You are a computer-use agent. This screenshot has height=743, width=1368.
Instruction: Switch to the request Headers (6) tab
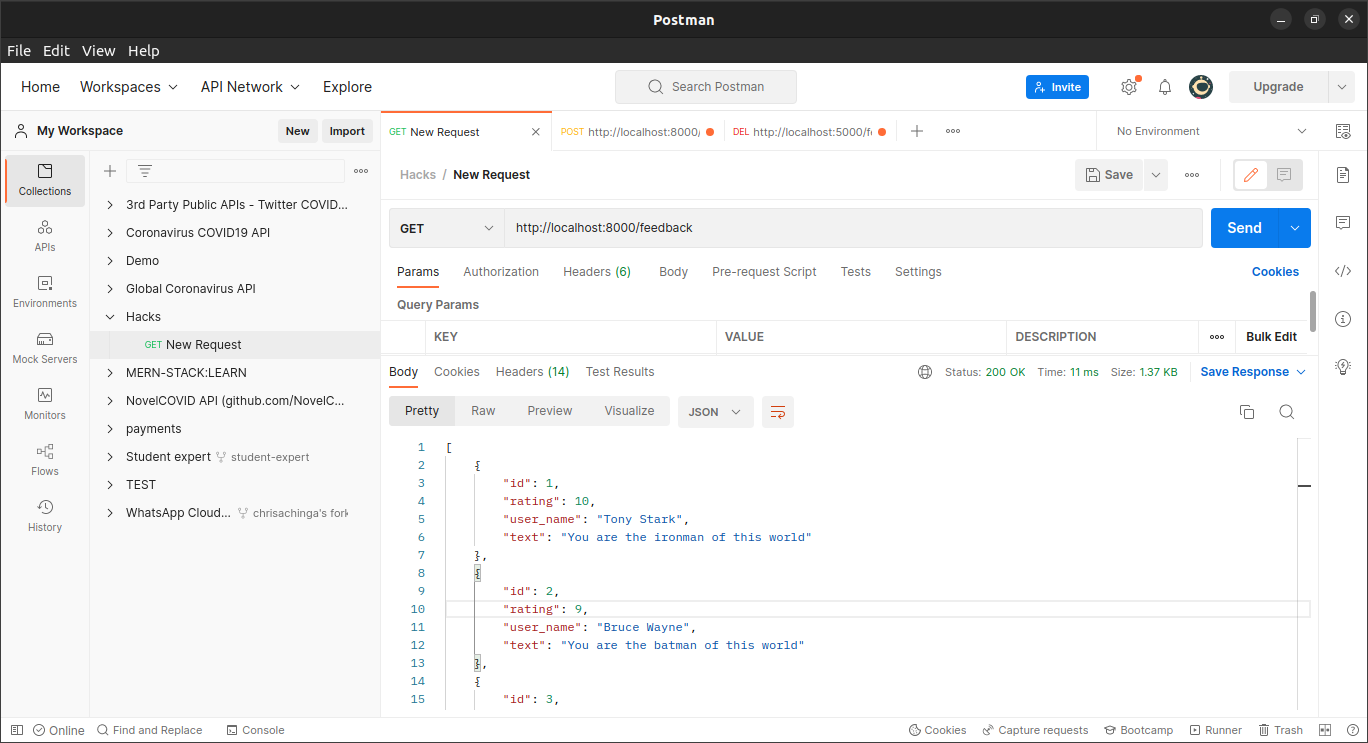597,272
